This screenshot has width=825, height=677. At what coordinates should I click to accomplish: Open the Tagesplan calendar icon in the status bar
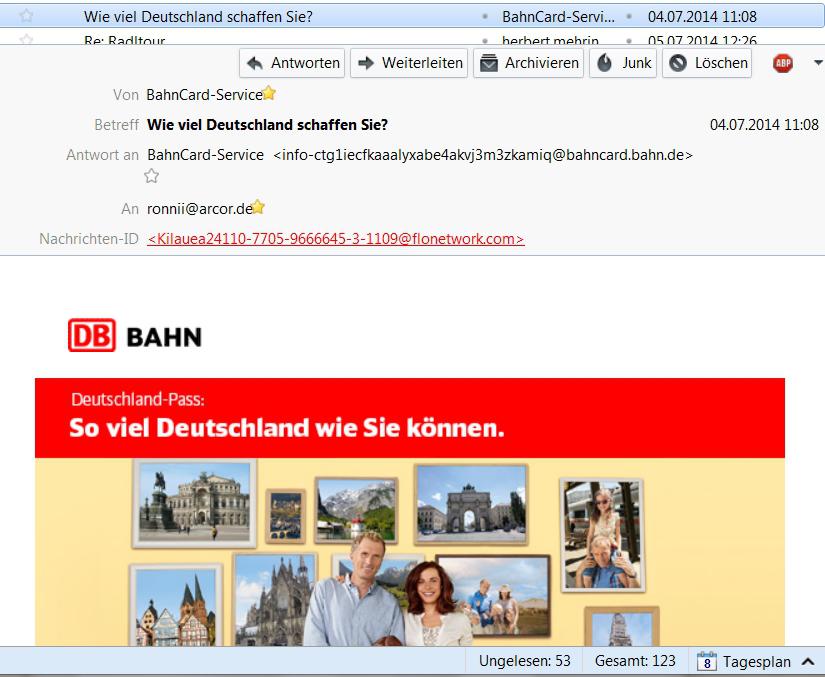[707, 661]
